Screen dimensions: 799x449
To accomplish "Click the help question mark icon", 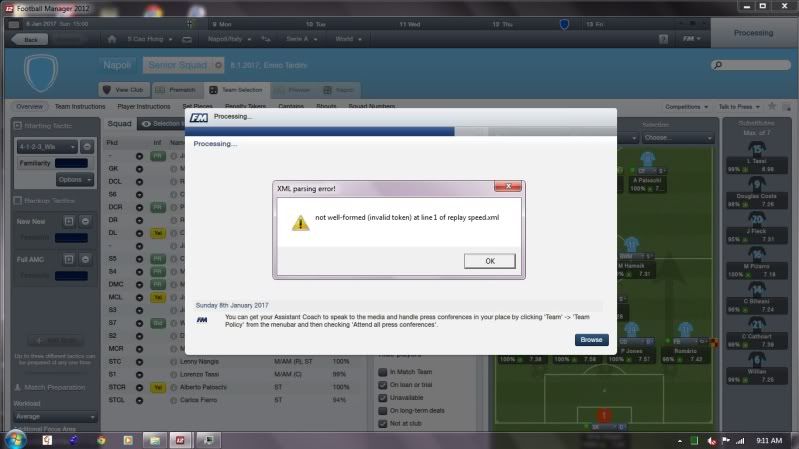I will 663,39.
